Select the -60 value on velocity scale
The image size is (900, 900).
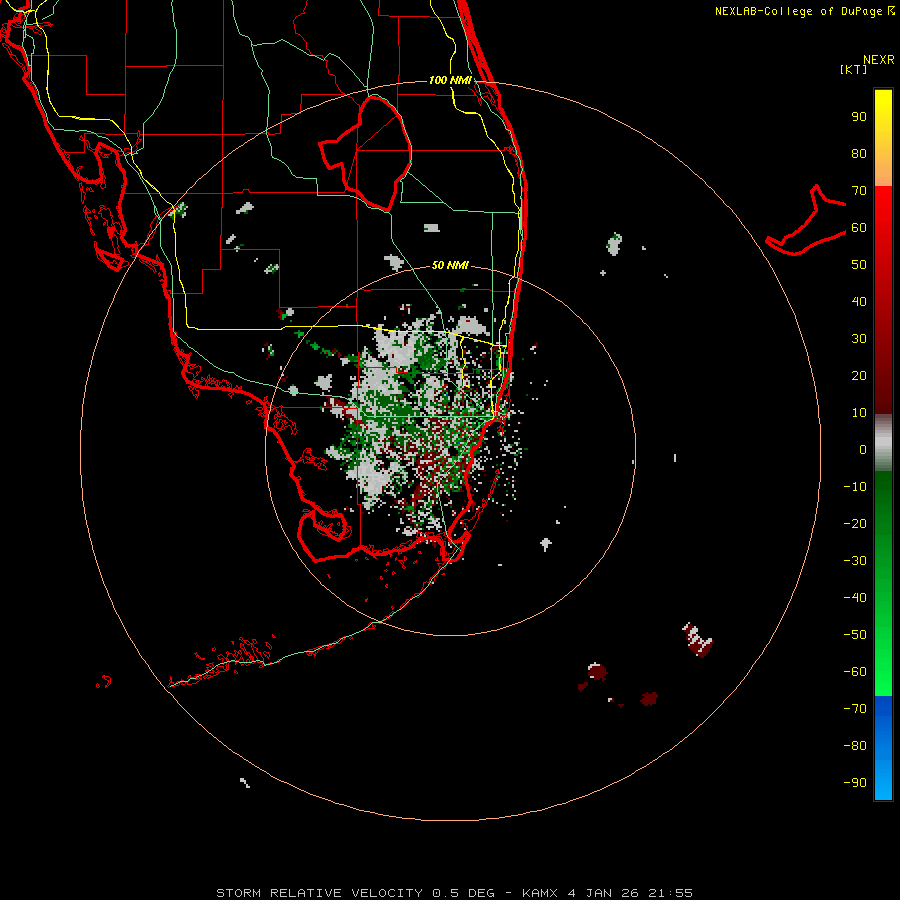(855, 672)
